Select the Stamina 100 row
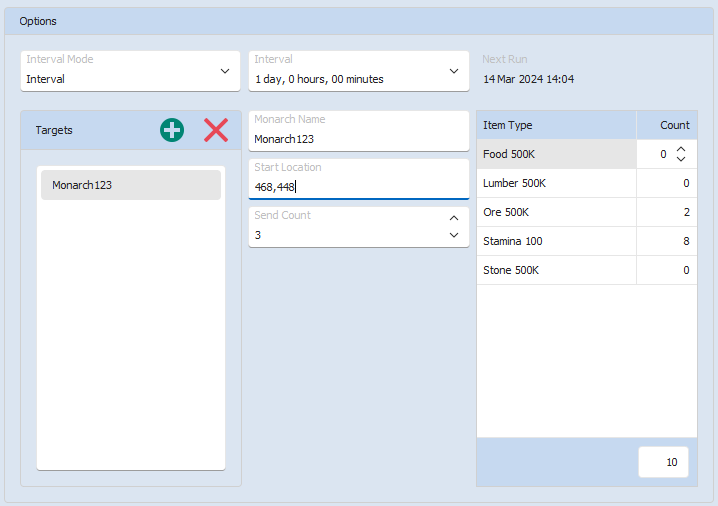The width and height of the screenshot is (718, 506). [587, 241]
